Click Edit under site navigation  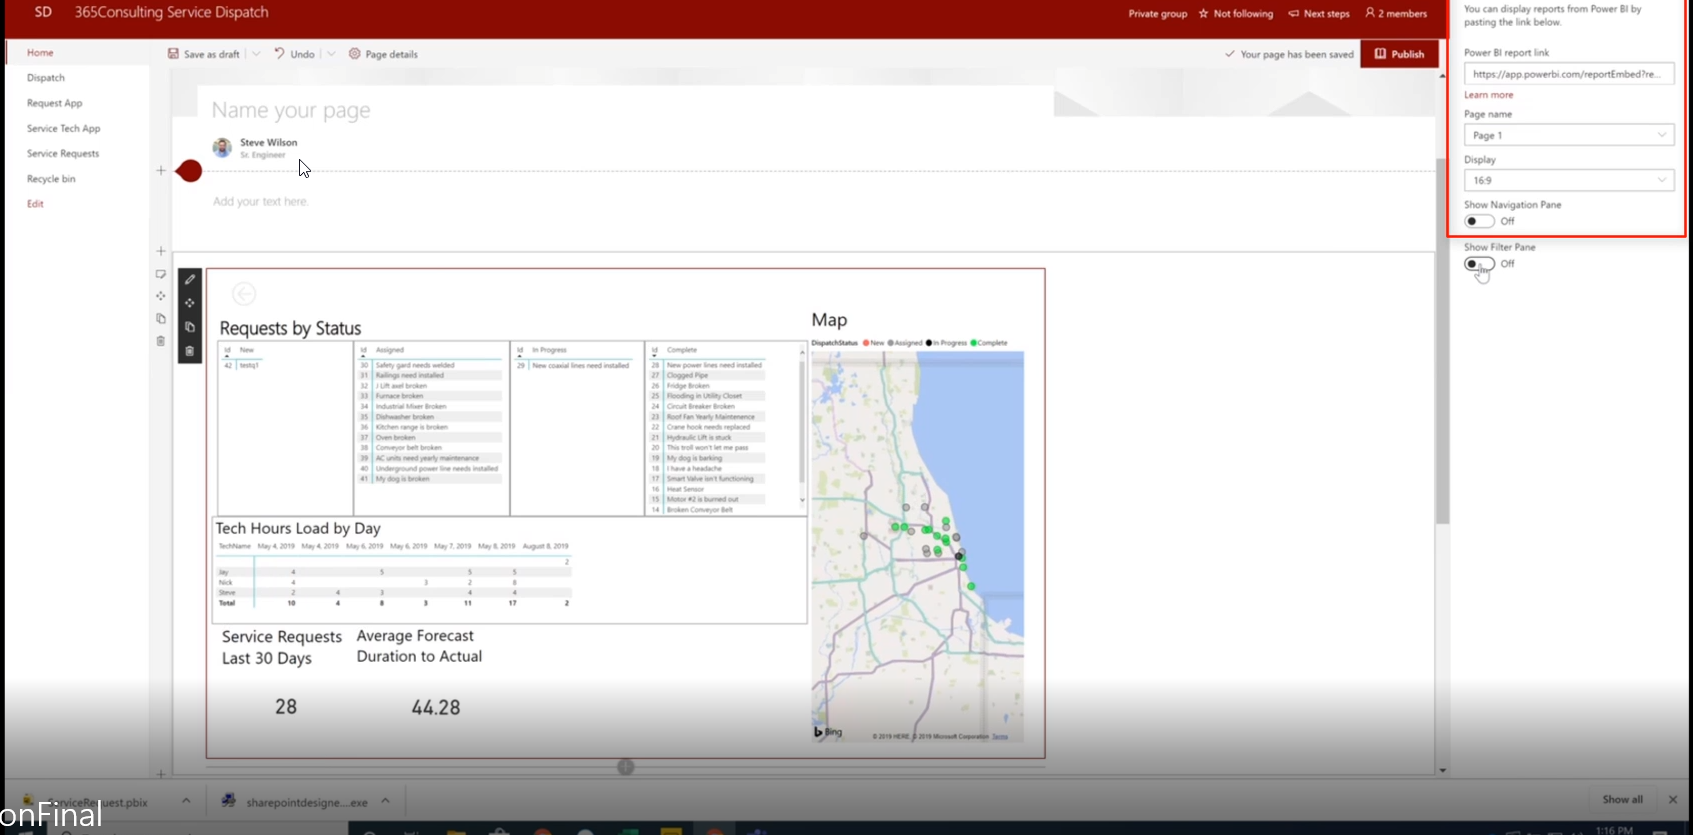(35, 204)
